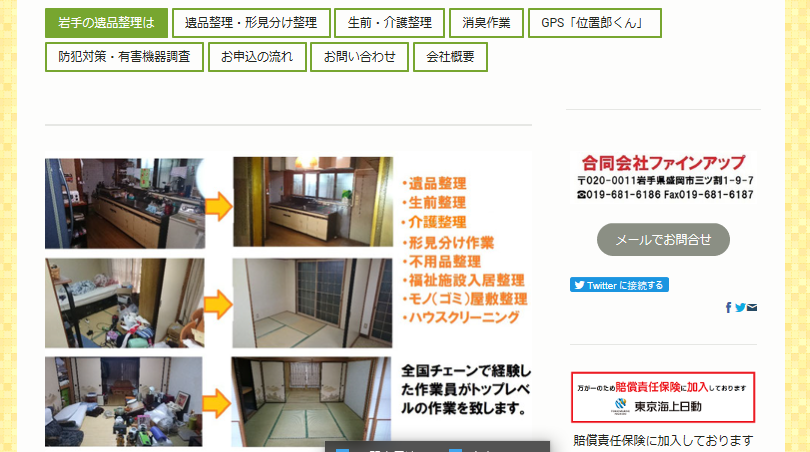Click the 賠償責任保険に加入しております text link
The width and height of the screenshot is (810, 452).
click(x=663, y=441)
